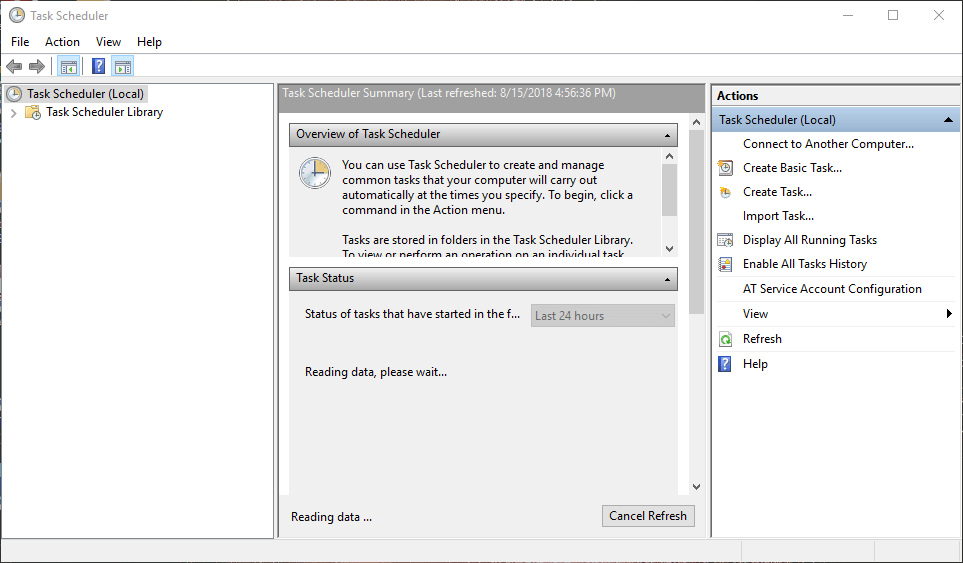Click the summary pane scrollbar down arrow

696,487
